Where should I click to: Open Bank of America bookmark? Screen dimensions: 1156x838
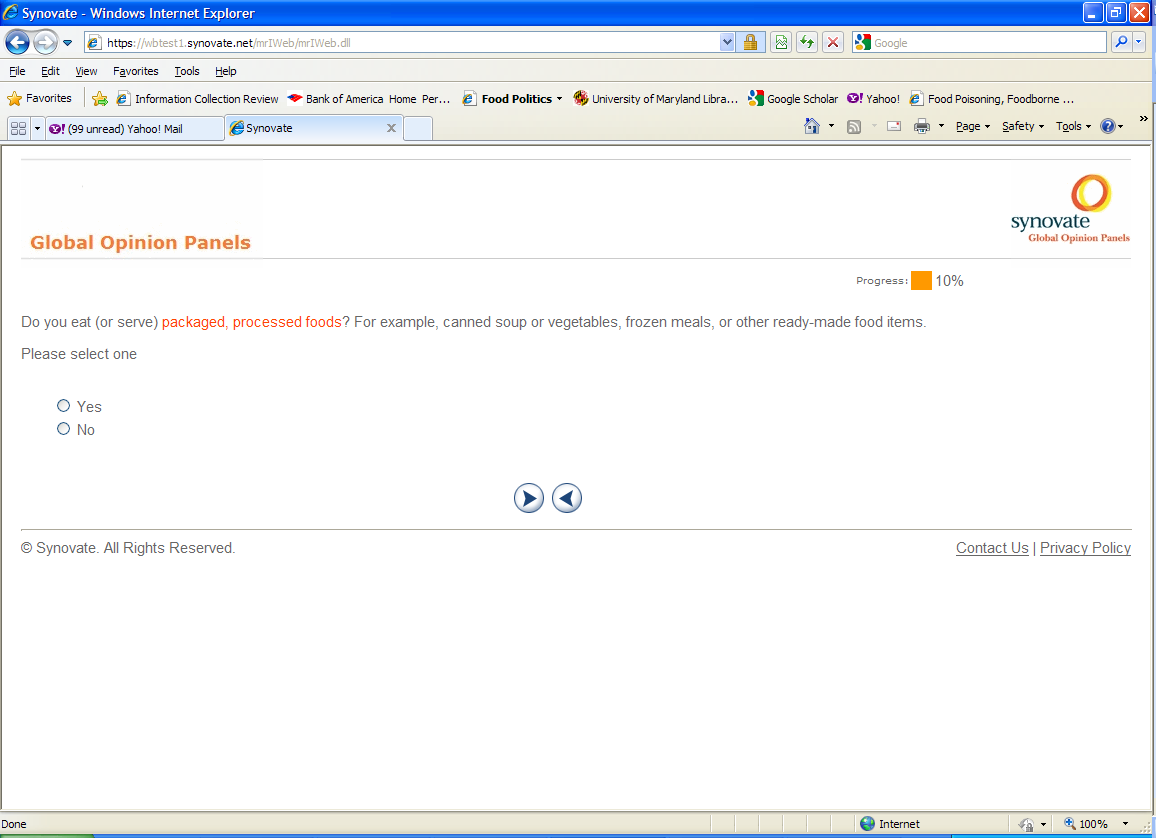(369, 99)
